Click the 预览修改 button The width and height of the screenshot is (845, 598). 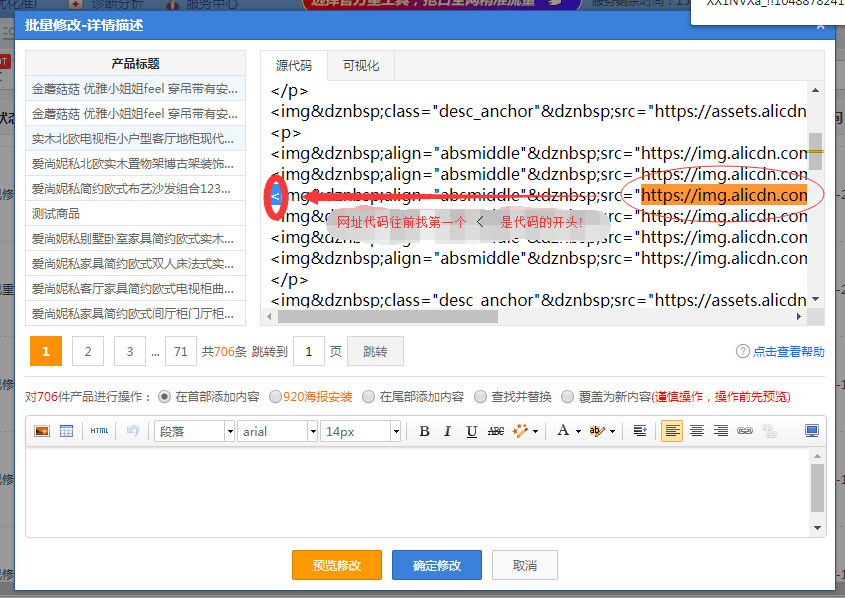pos(337,565)
